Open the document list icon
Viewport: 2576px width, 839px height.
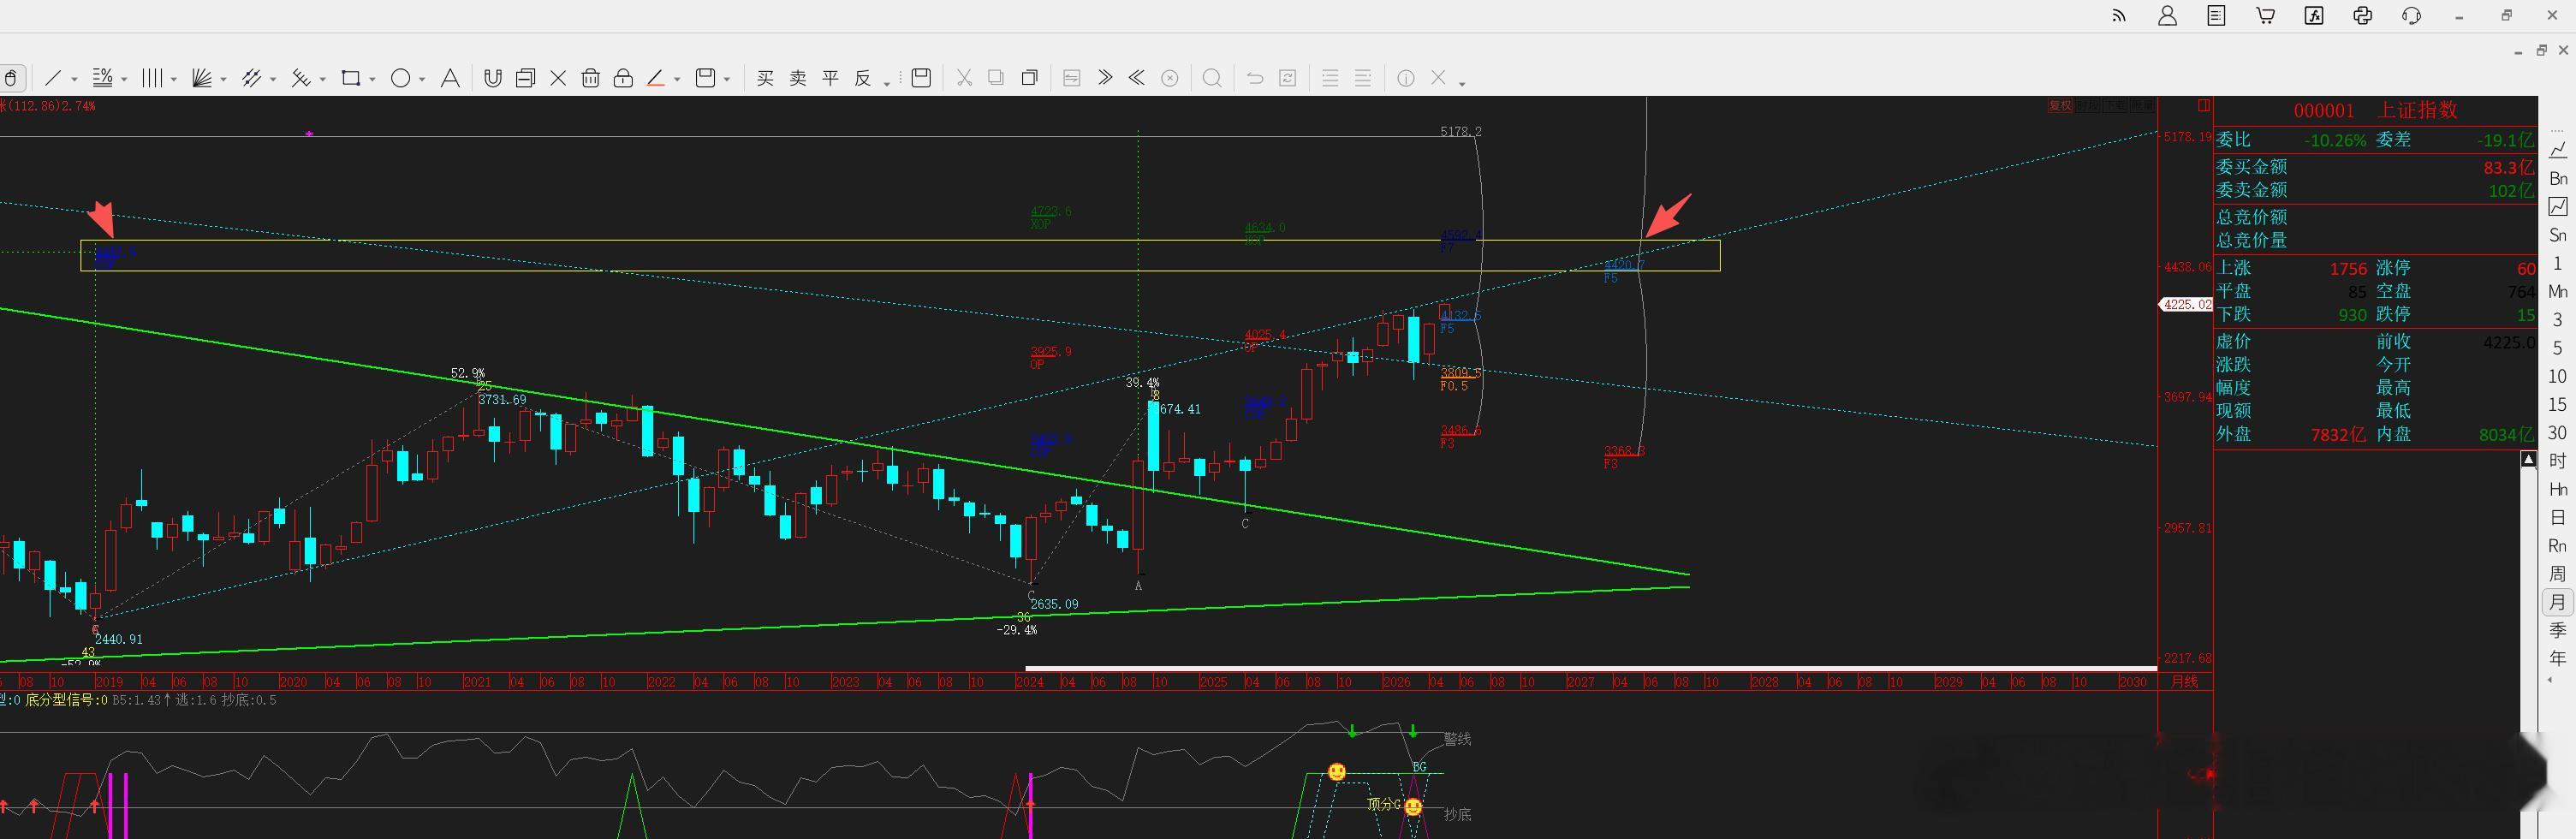[2216, 15]
